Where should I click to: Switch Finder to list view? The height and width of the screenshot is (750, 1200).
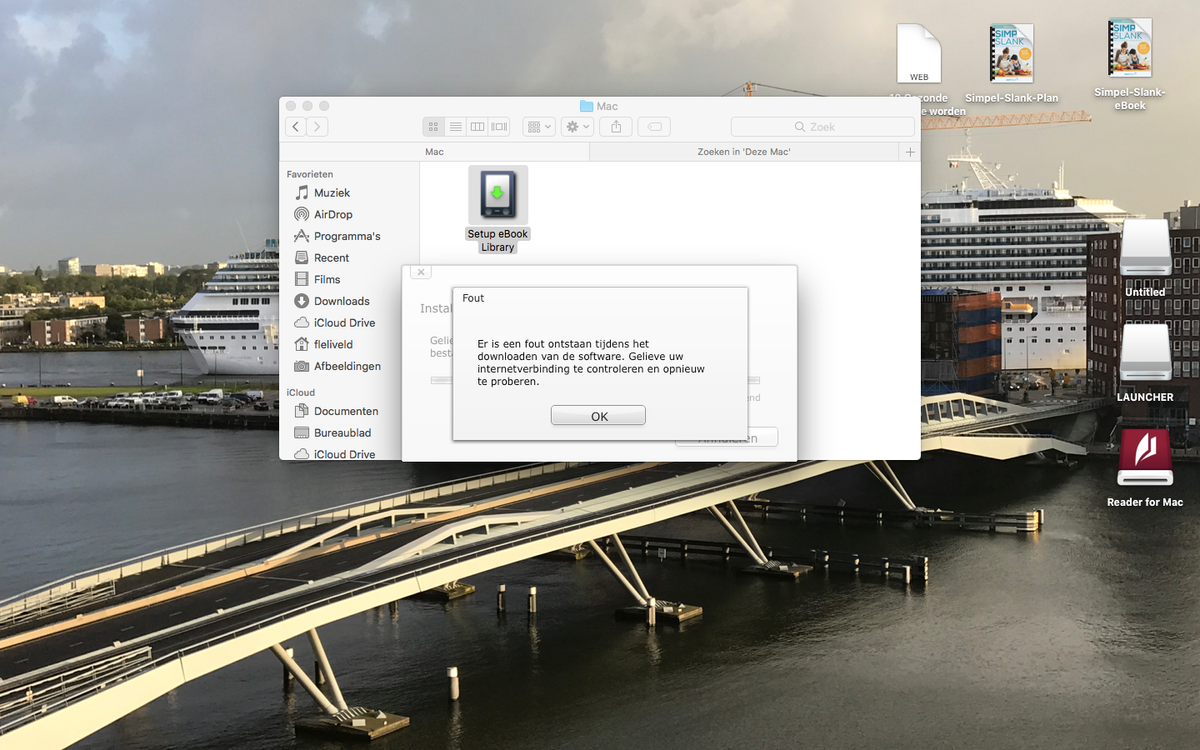(456, 127)
